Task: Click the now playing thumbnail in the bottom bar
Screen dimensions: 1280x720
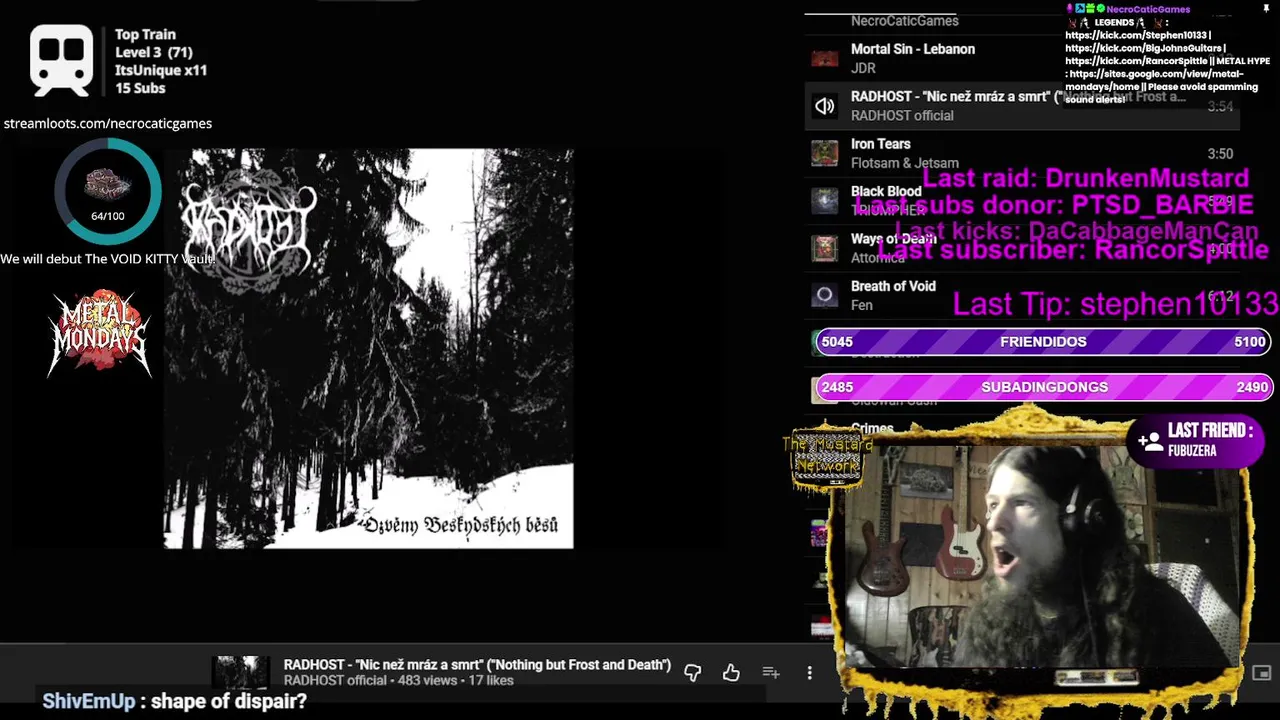Action: (x=243, y=672)
